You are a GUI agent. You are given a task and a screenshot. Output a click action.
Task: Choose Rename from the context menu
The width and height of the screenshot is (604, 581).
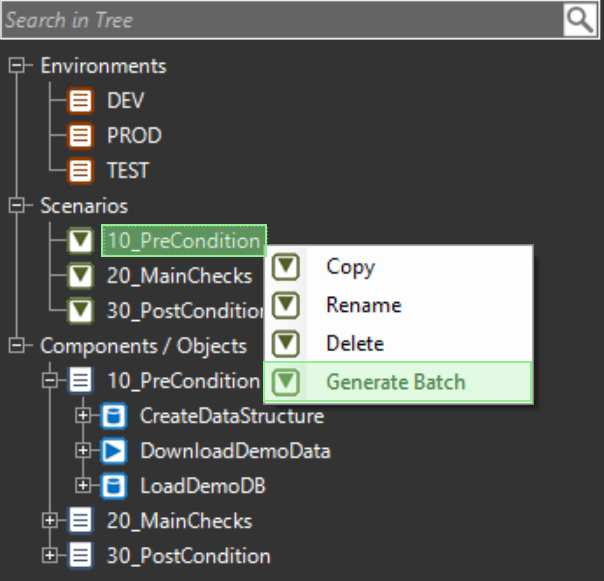[x=398, y=305]
